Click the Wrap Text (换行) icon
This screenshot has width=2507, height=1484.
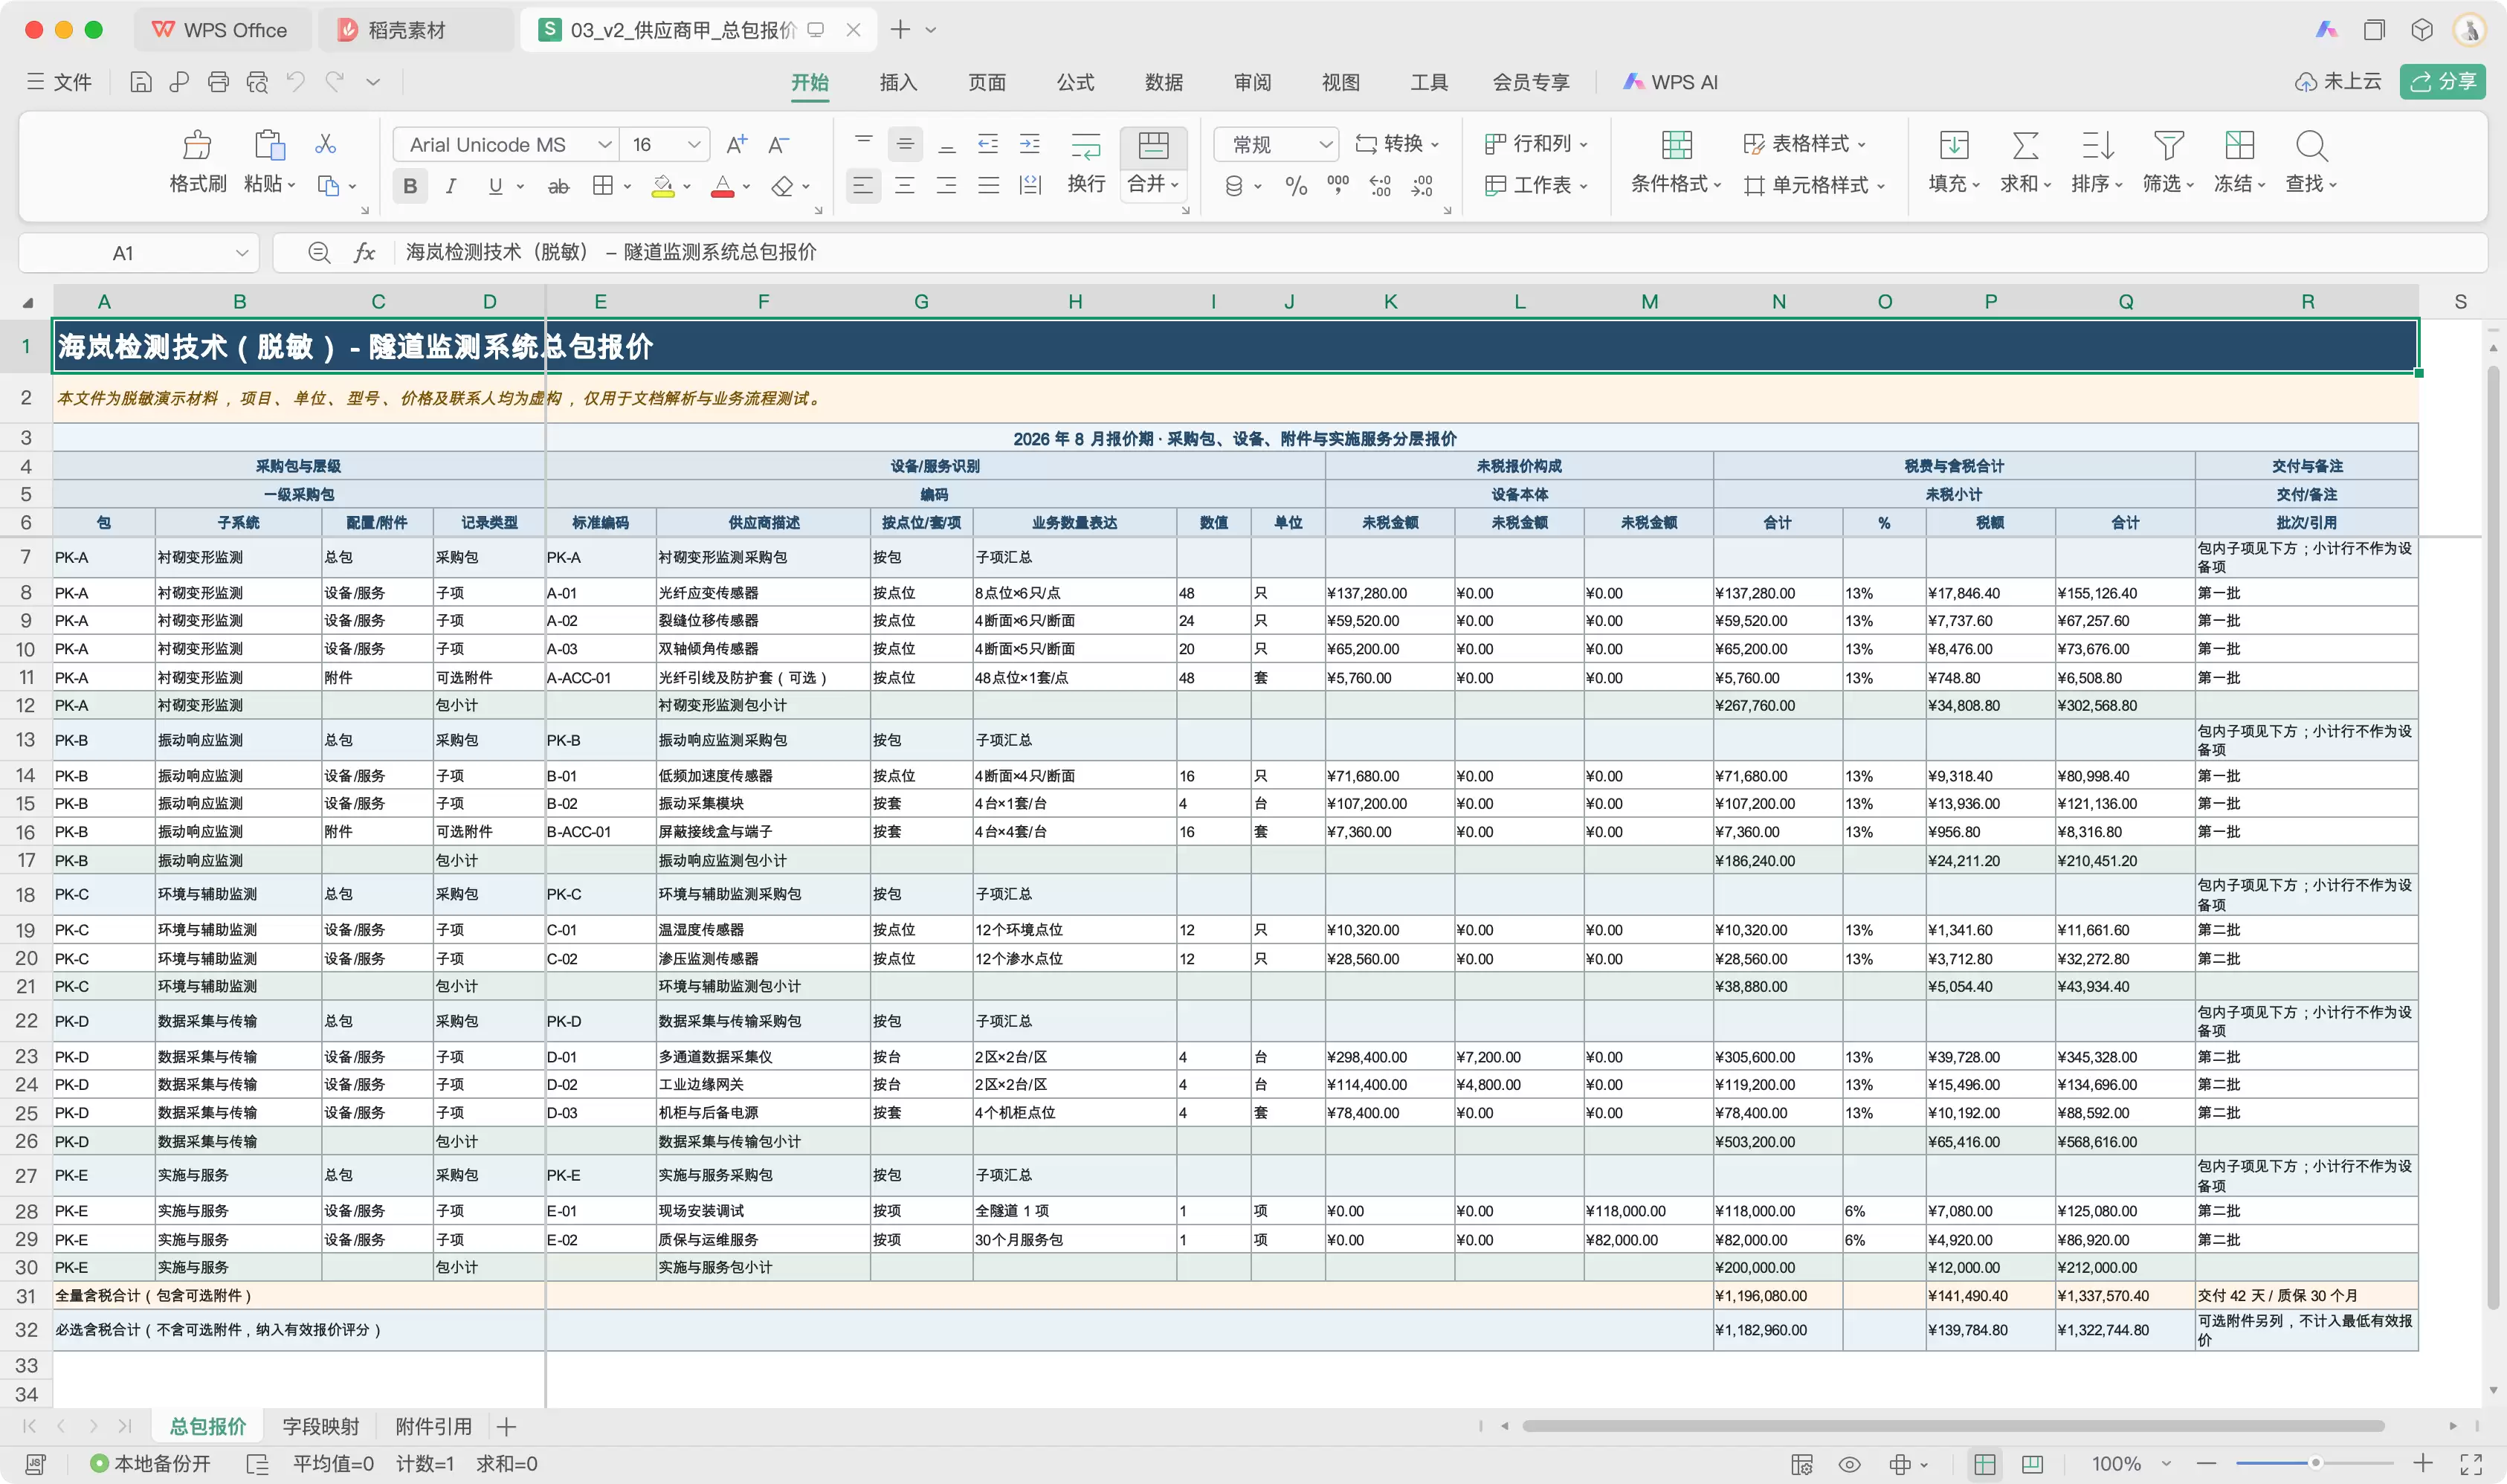tap(1086, 146)
